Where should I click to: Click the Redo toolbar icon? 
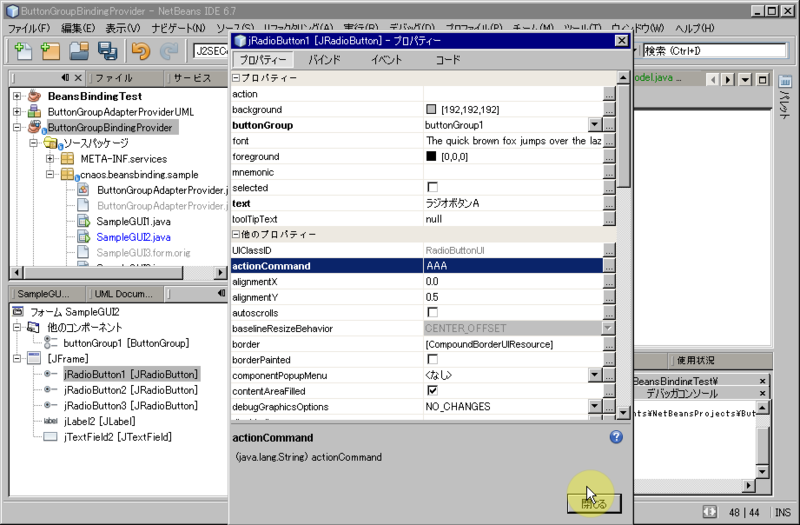pos(169,51)
